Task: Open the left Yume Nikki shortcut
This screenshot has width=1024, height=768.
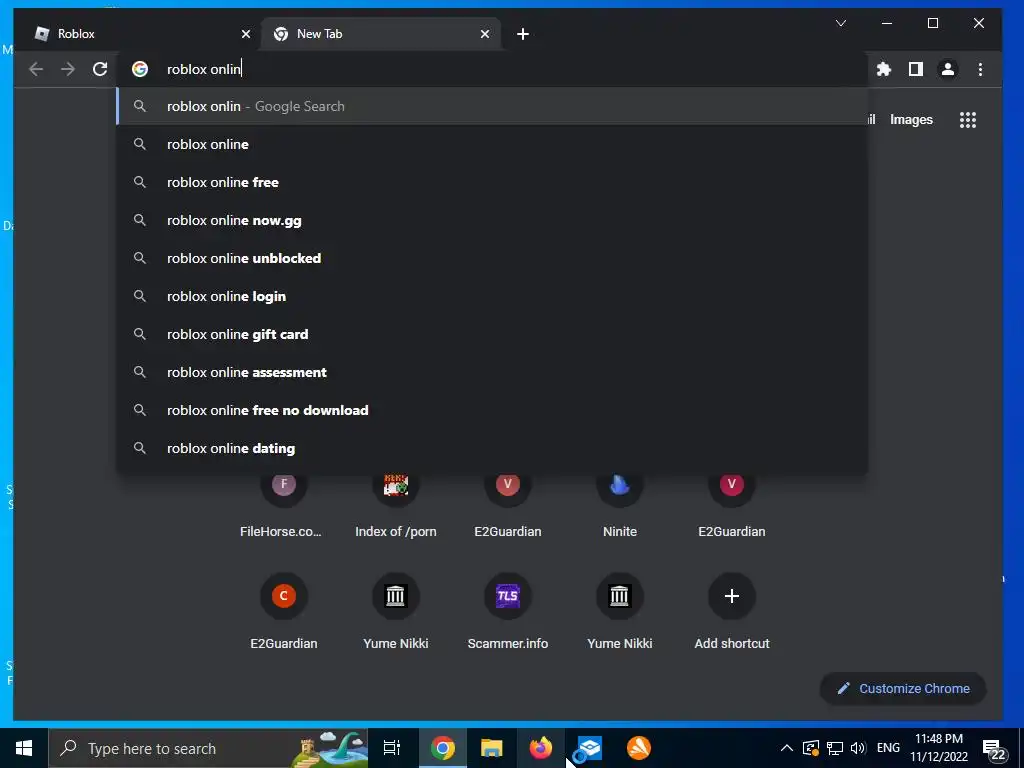Action: coord(396,596)
